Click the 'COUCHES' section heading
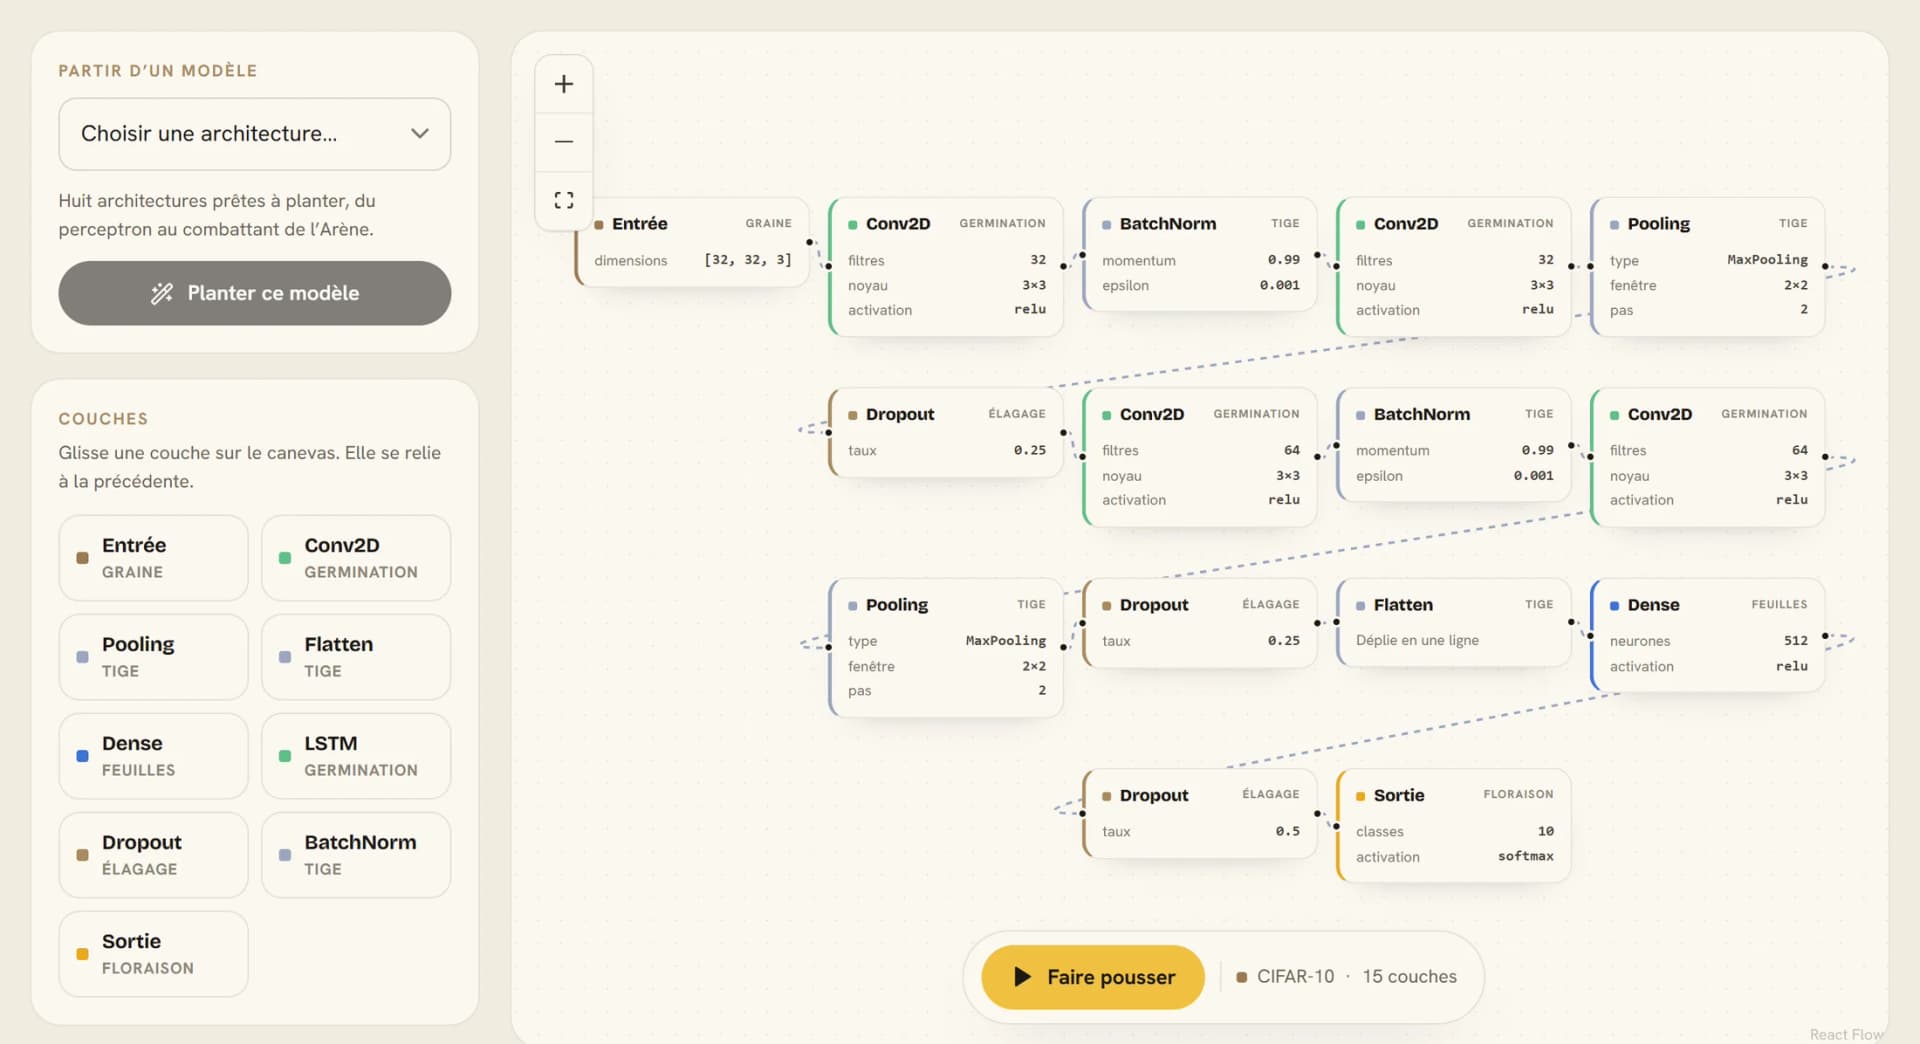Viewport: 1920px width, 1044px height. pyautogui.click(x=103, y=419)
